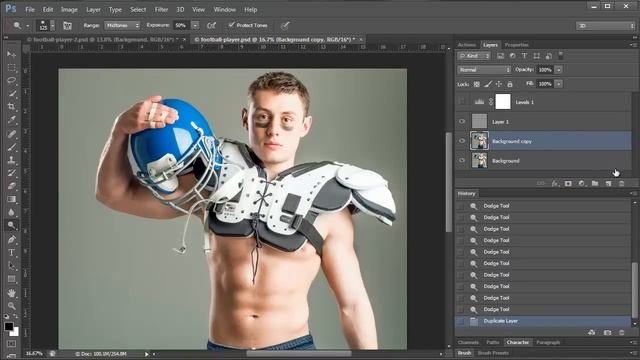Turn layer filtering on or off
Viewport: 640px width, 360px height.
(x=560, y=56)
